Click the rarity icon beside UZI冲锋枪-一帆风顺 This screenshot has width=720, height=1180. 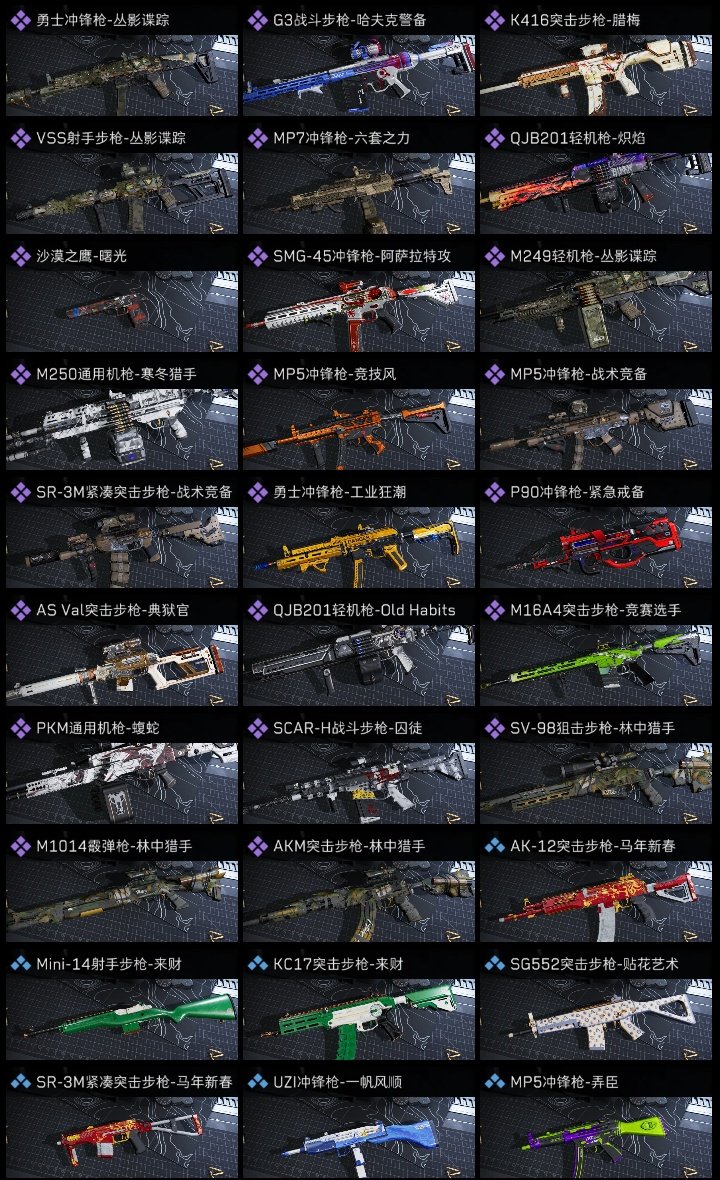tap(257, 1082)
